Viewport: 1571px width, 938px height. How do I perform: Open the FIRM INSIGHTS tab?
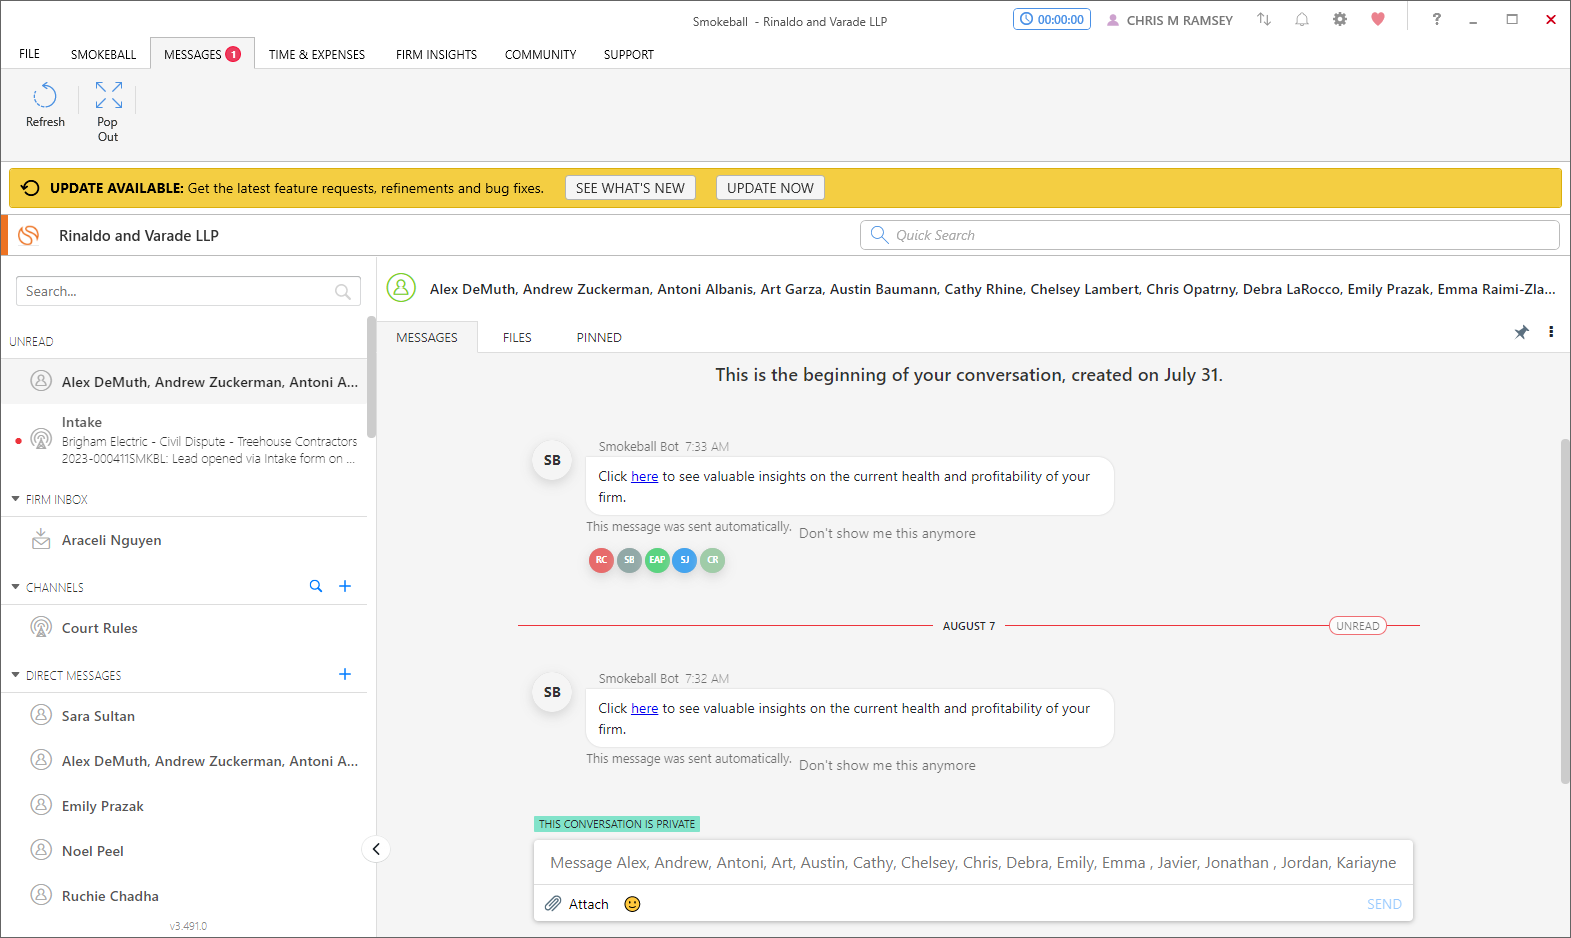tap(436, 54)
